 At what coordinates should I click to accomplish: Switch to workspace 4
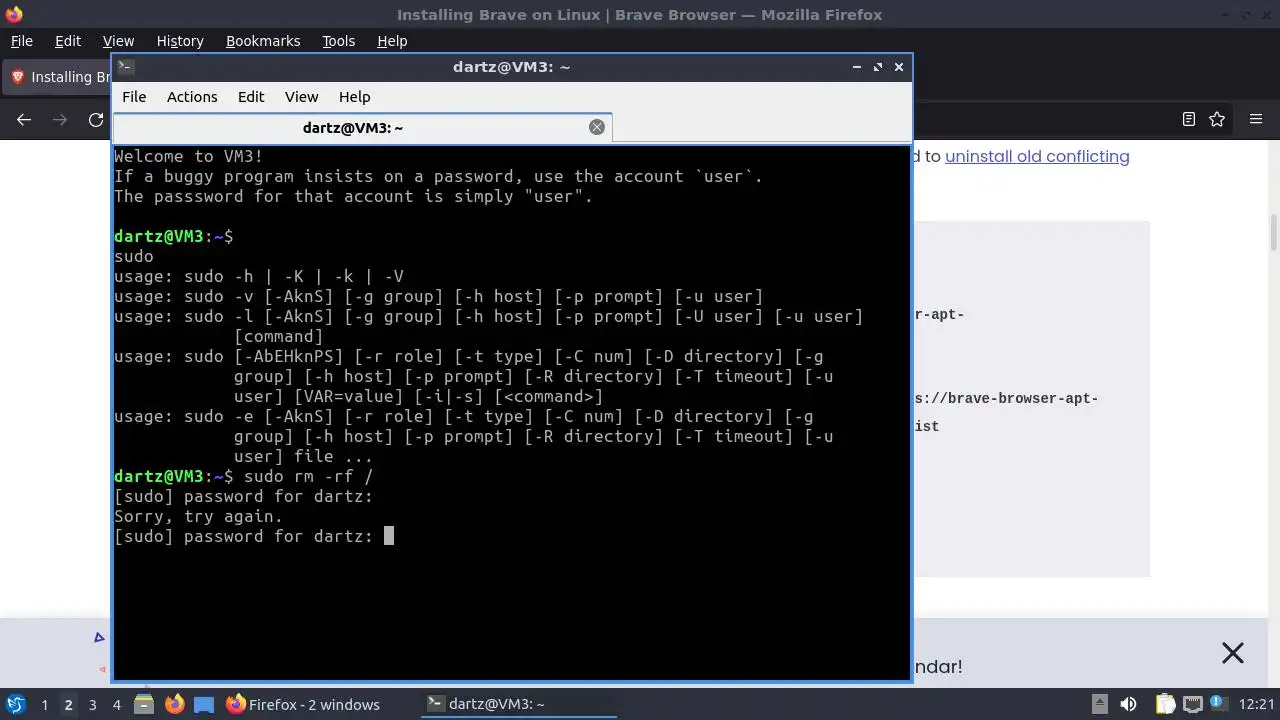tap(116, 705)
